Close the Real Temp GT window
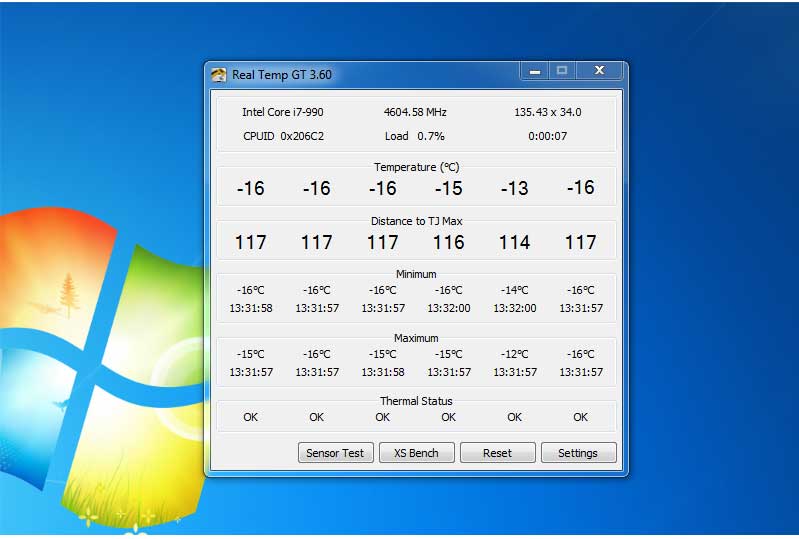This screenshot has width=799, height=539. pos(599,71)
